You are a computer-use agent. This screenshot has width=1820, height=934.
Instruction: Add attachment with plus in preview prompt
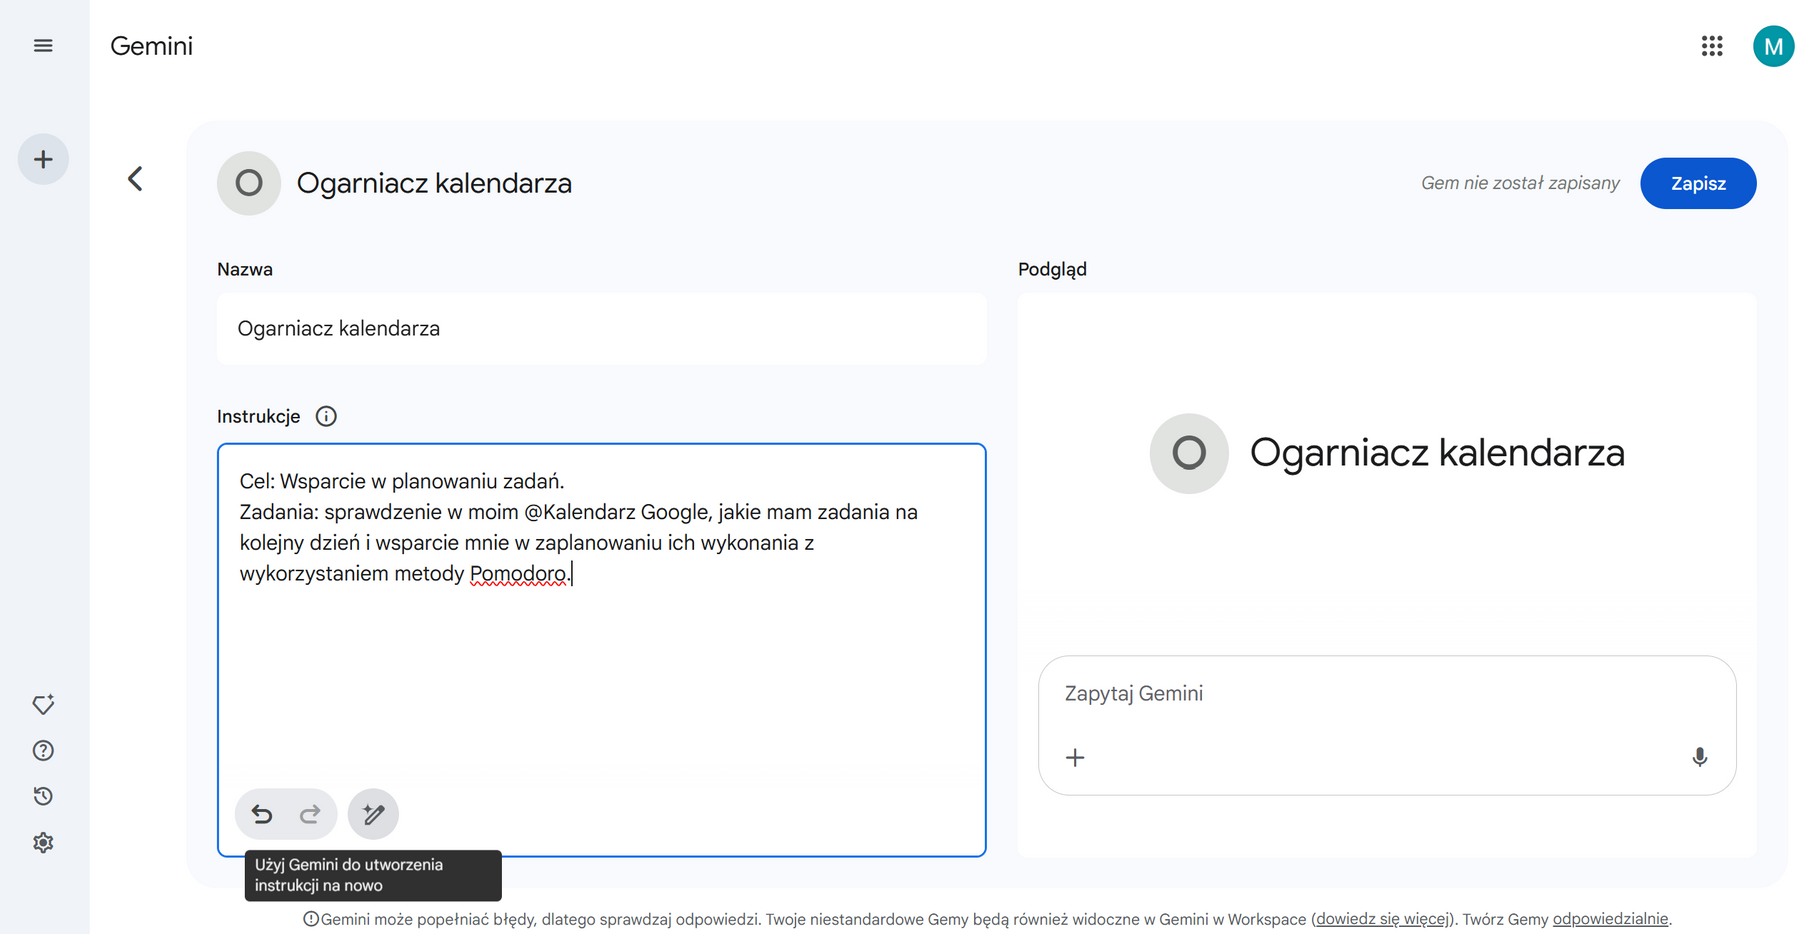[x=1075, y=758]
